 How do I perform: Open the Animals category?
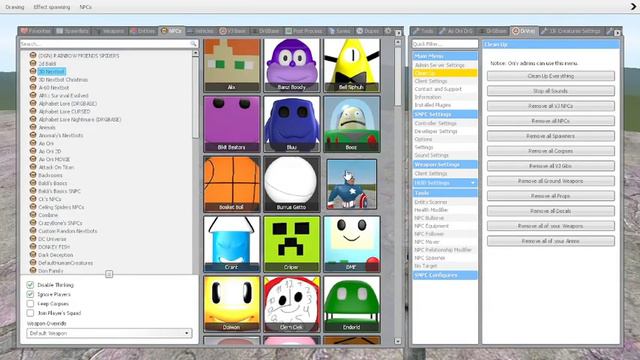(47, 127)
